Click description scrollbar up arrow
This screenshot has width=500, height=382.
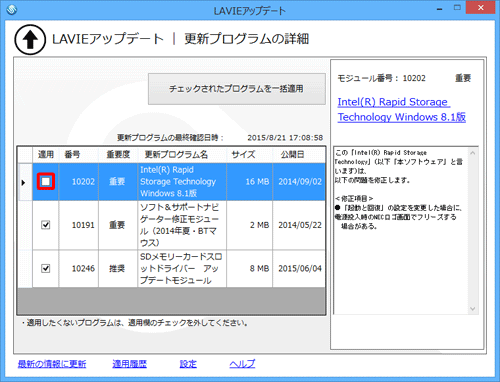point(472,153)
